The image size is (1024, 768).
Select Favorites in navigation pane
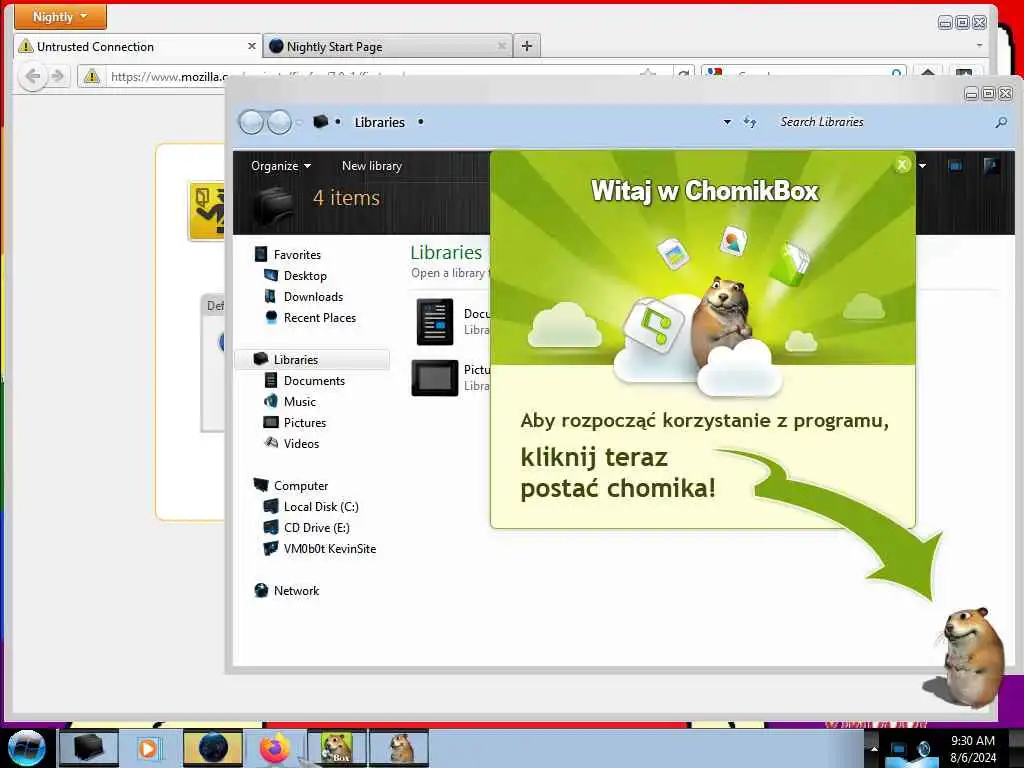coord(287,255)
